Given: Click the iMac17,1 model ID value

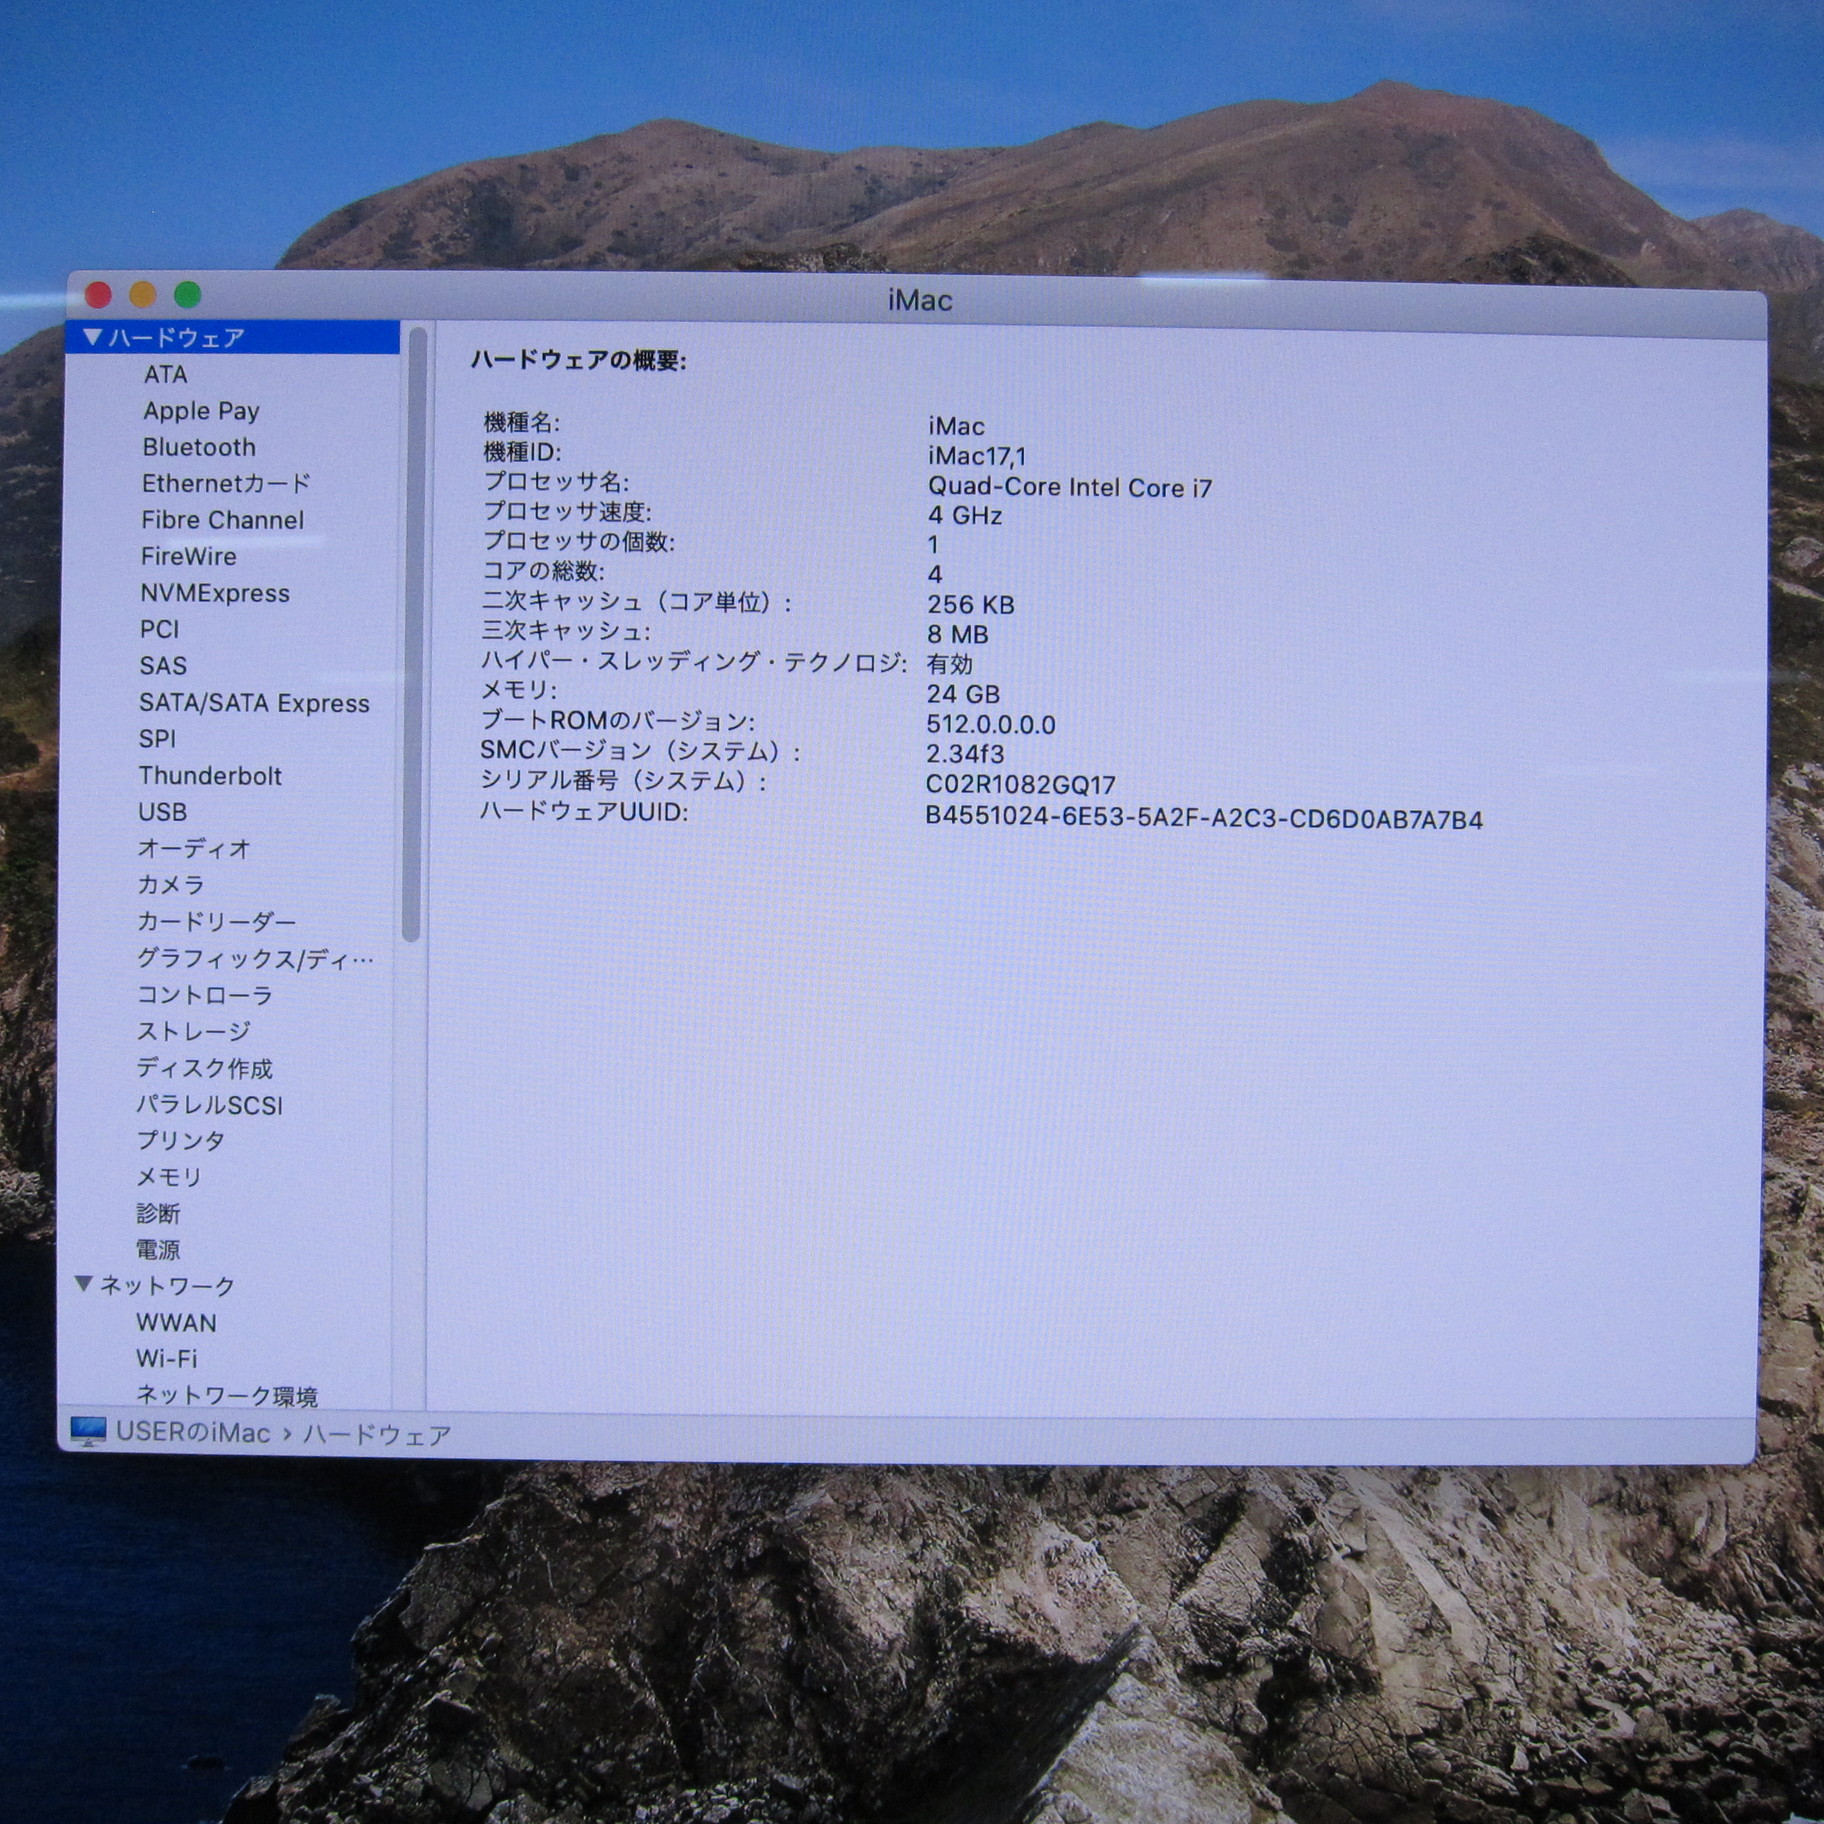Looking at the screenshot, I should 977,456.
